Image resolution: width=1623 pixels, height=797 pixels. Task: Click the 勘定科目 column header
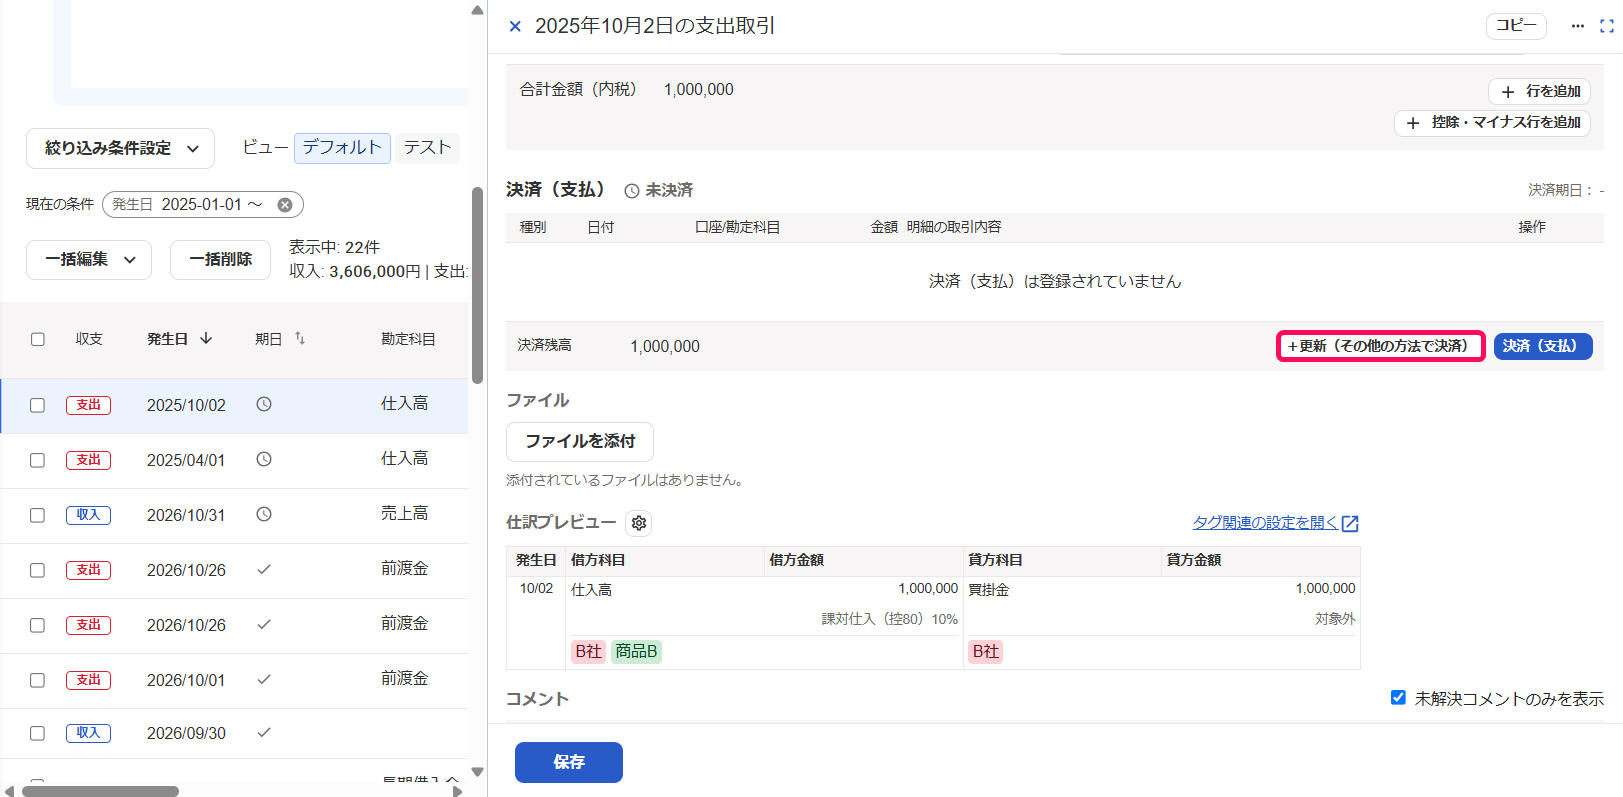(408, 339)
